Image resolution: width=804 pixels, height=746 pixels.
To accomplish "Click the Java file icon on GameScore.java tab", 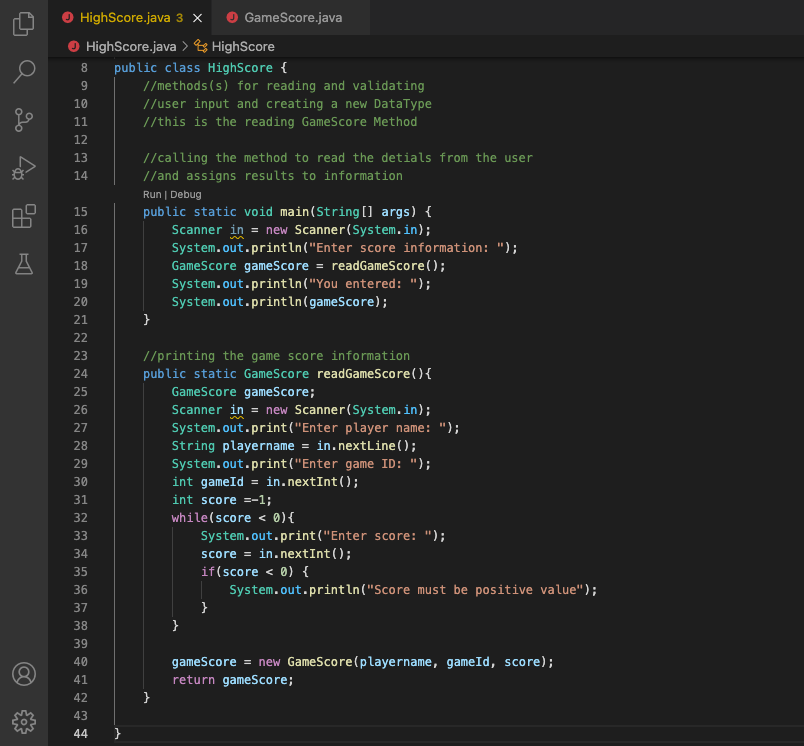I will point(232,17).
